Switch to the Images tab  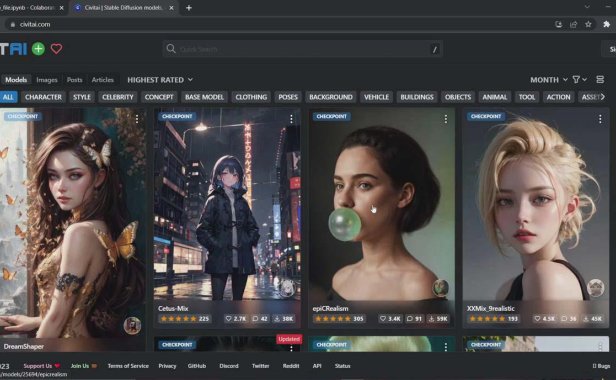click(47, 80)
